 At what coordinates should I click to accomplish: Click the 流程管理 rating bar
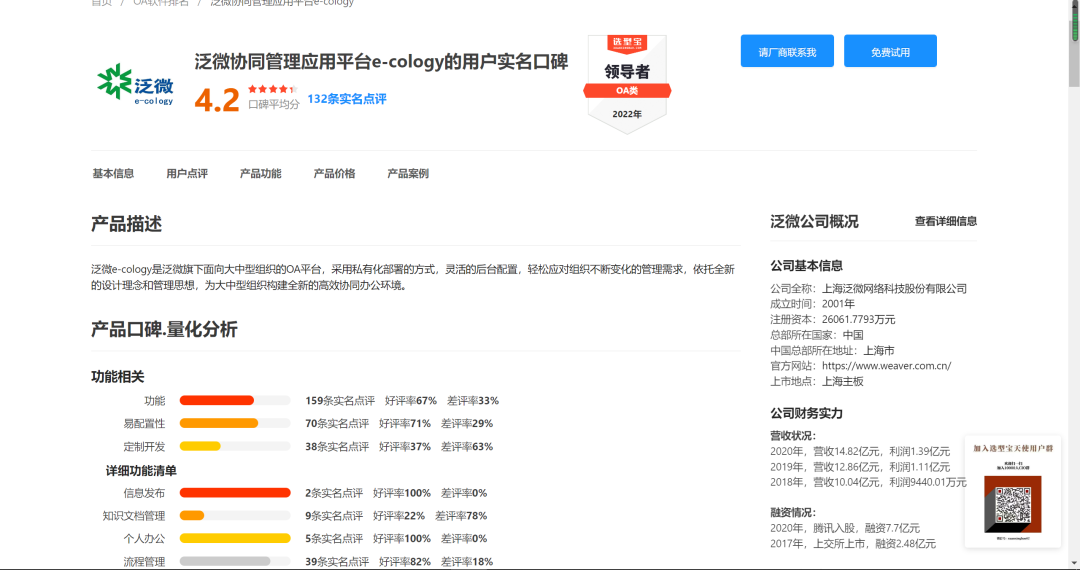(235, 562)
